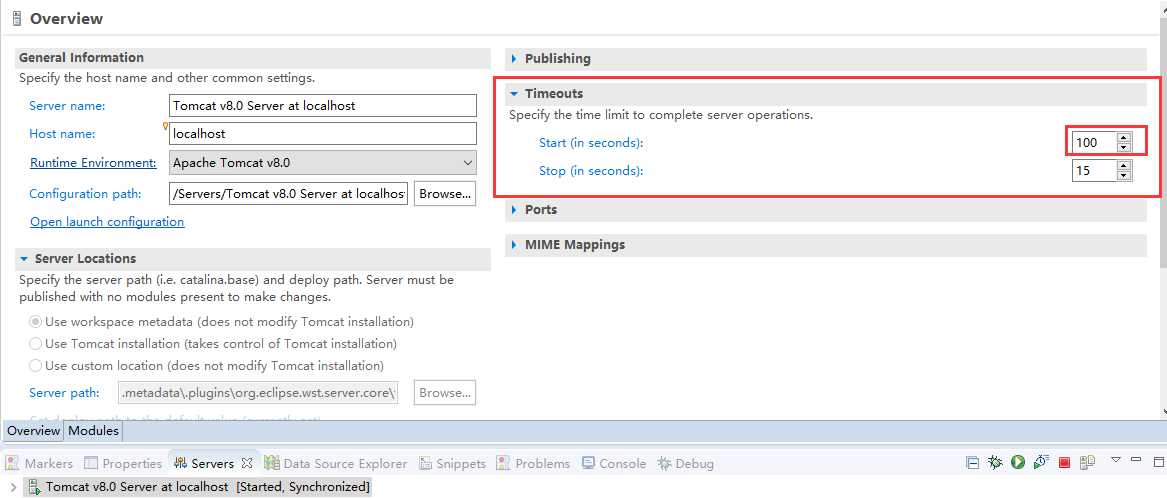Open the Data Source Explorer tab
The image size is (1167, 498).
336,463
